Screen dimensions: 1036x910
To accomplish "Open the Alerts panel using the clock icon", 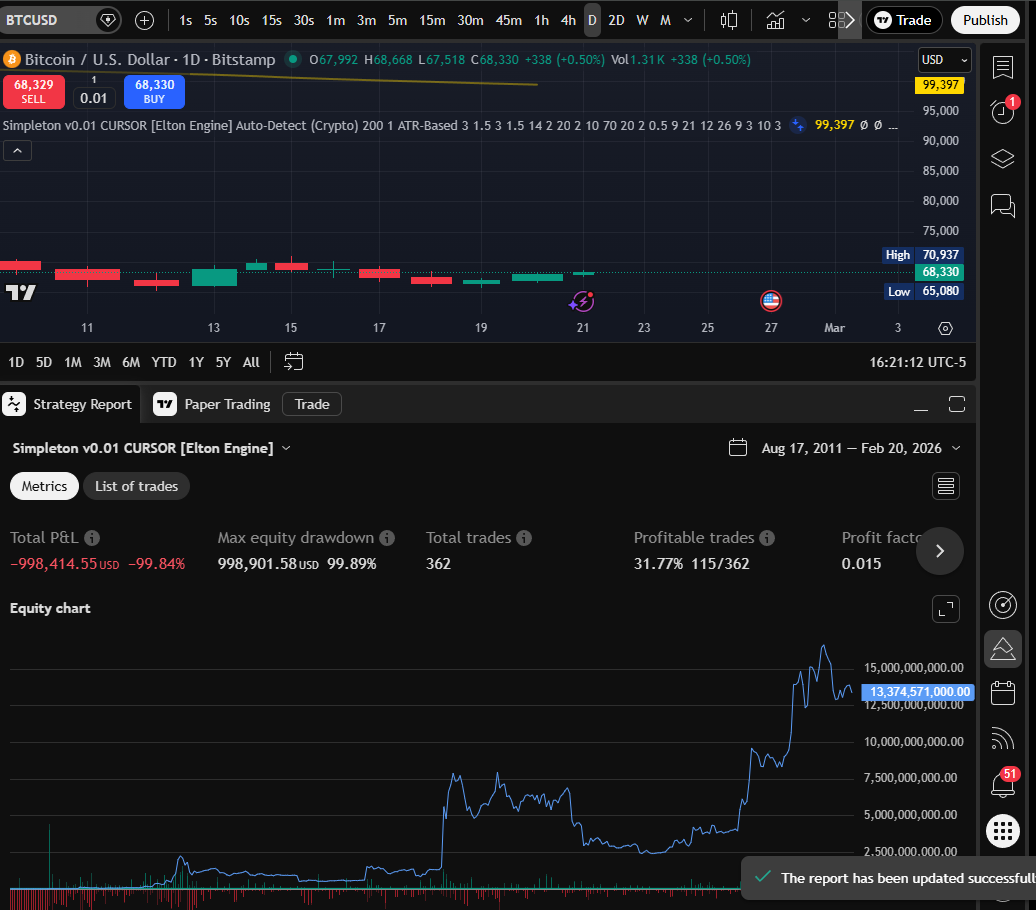I will [x=1003, y=112].
